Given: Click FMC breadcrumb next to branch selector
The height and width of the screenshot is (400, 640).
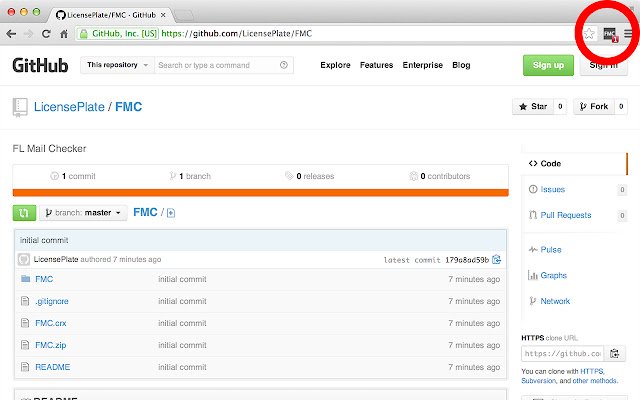Looking at the screenshot, I should (x=145, y=213).
